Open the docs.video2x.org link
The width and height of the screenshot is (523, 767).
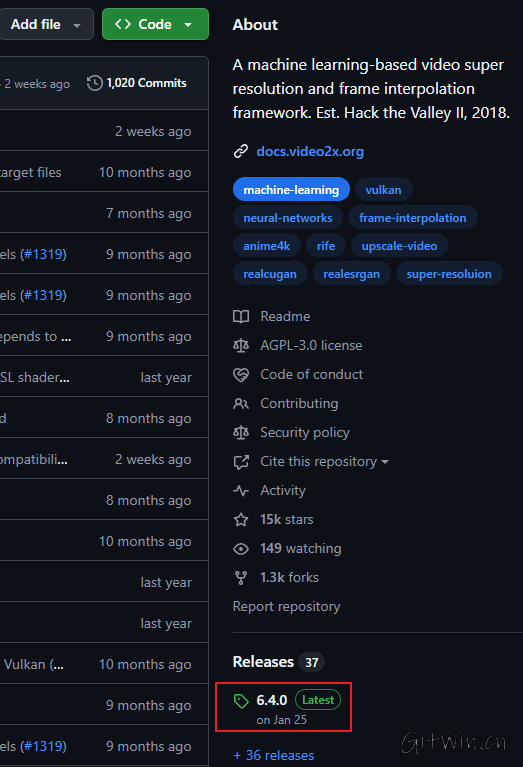click(x=310, y=152)
